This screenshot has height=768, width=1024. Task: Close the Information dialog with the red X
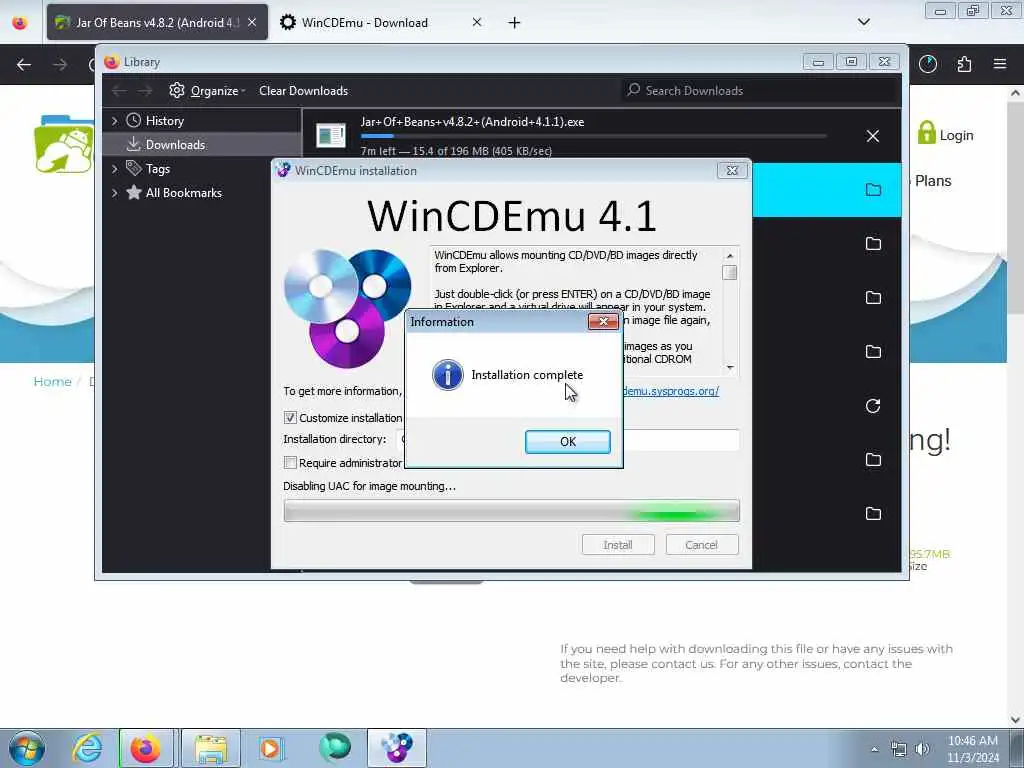(x=603, y=321)
